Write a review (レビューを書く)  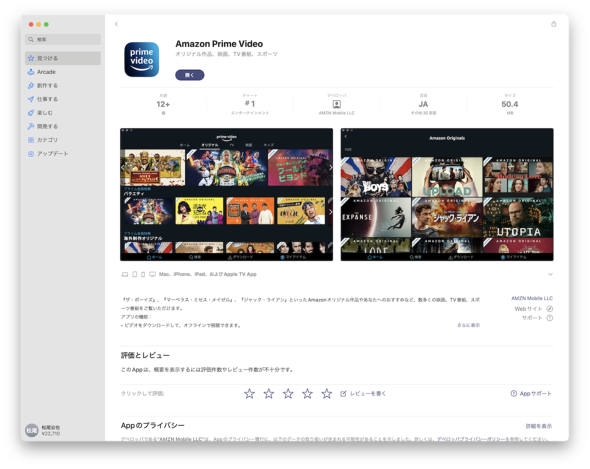[363, 393]
